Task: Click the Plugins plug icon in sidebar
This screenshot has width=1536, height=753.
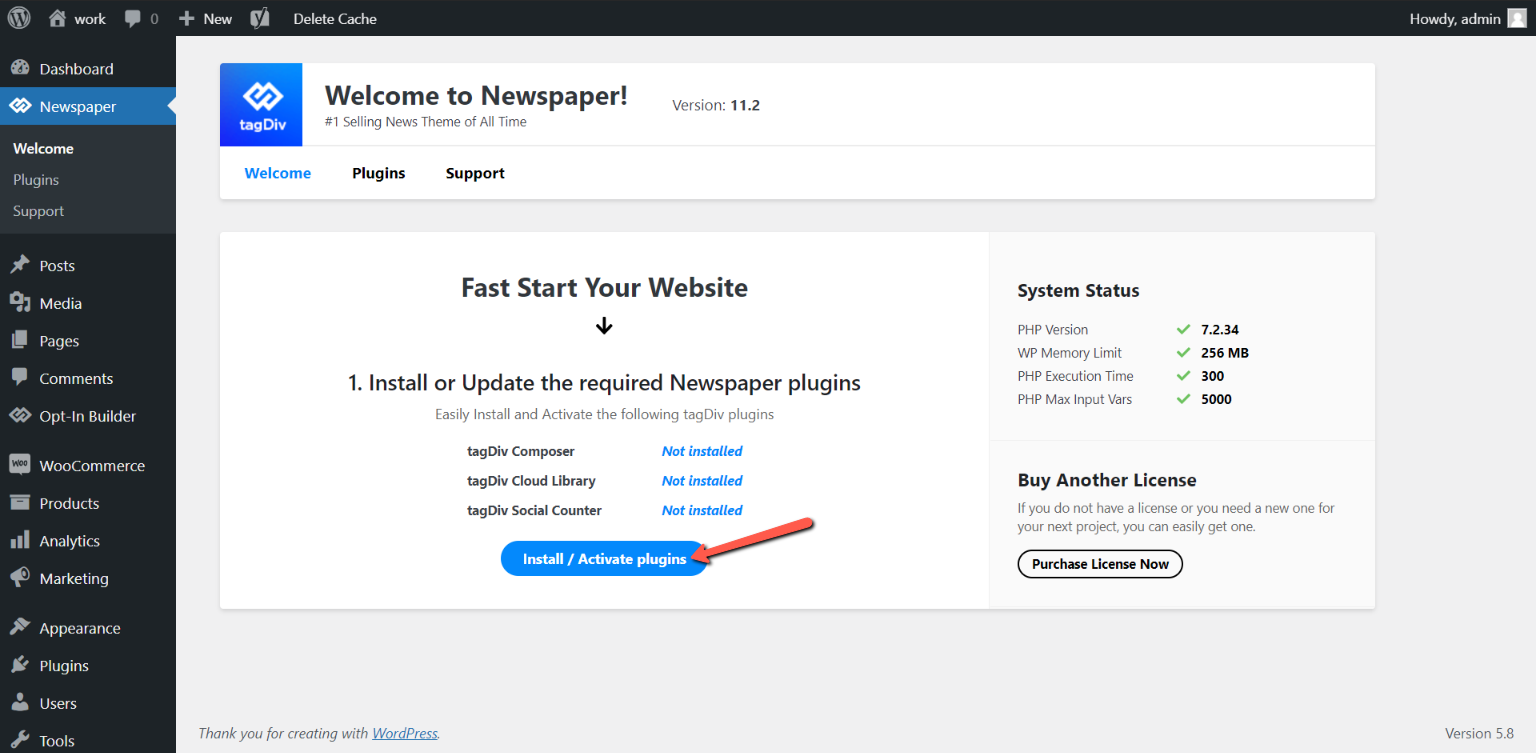Action: coord(19,665)
